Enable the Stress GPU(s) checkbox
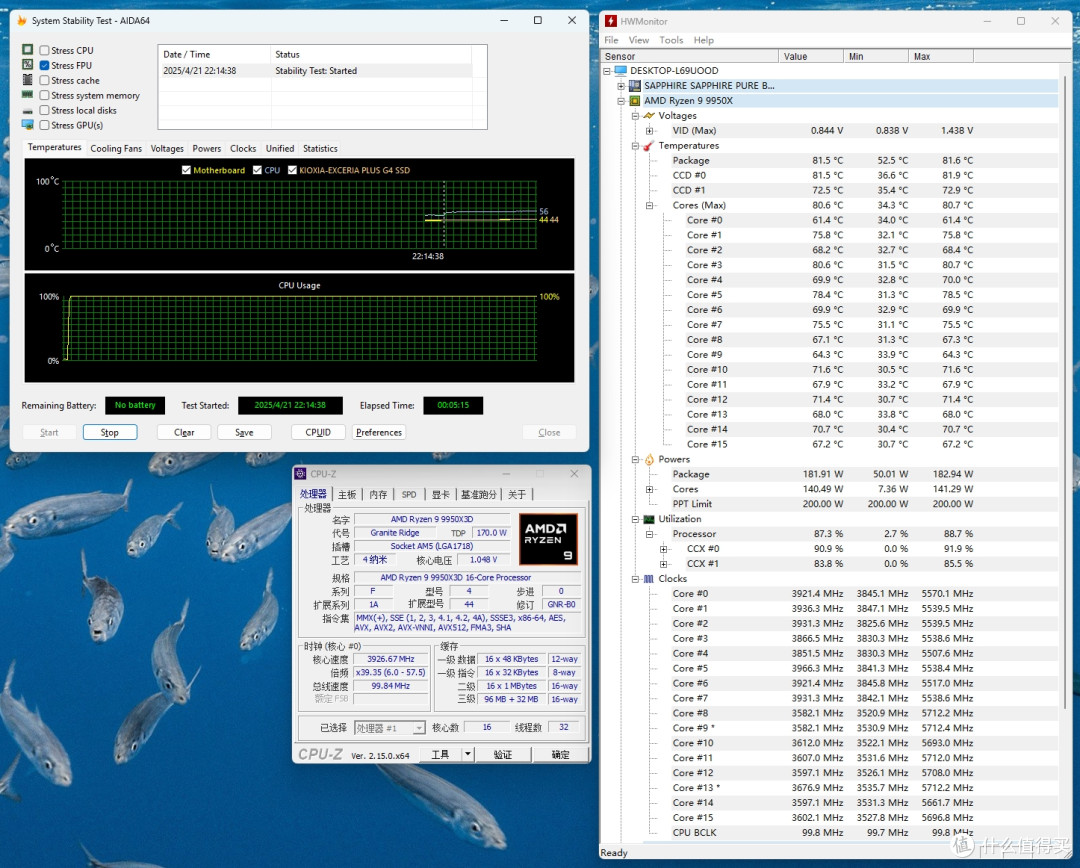Screen dimensions: 1080x868 [x=44, y=125]
